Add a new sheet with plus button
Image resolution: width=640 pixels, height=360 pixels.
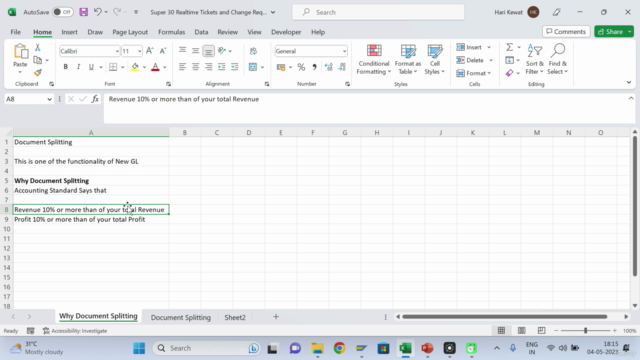[x=276, y=317]
